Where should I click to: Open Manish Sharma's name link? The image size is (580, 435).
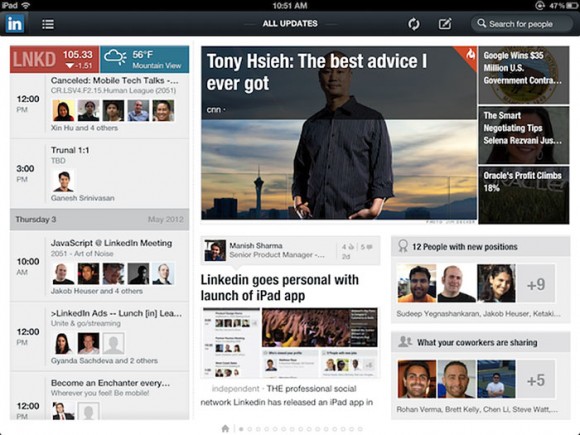(256, 246)
